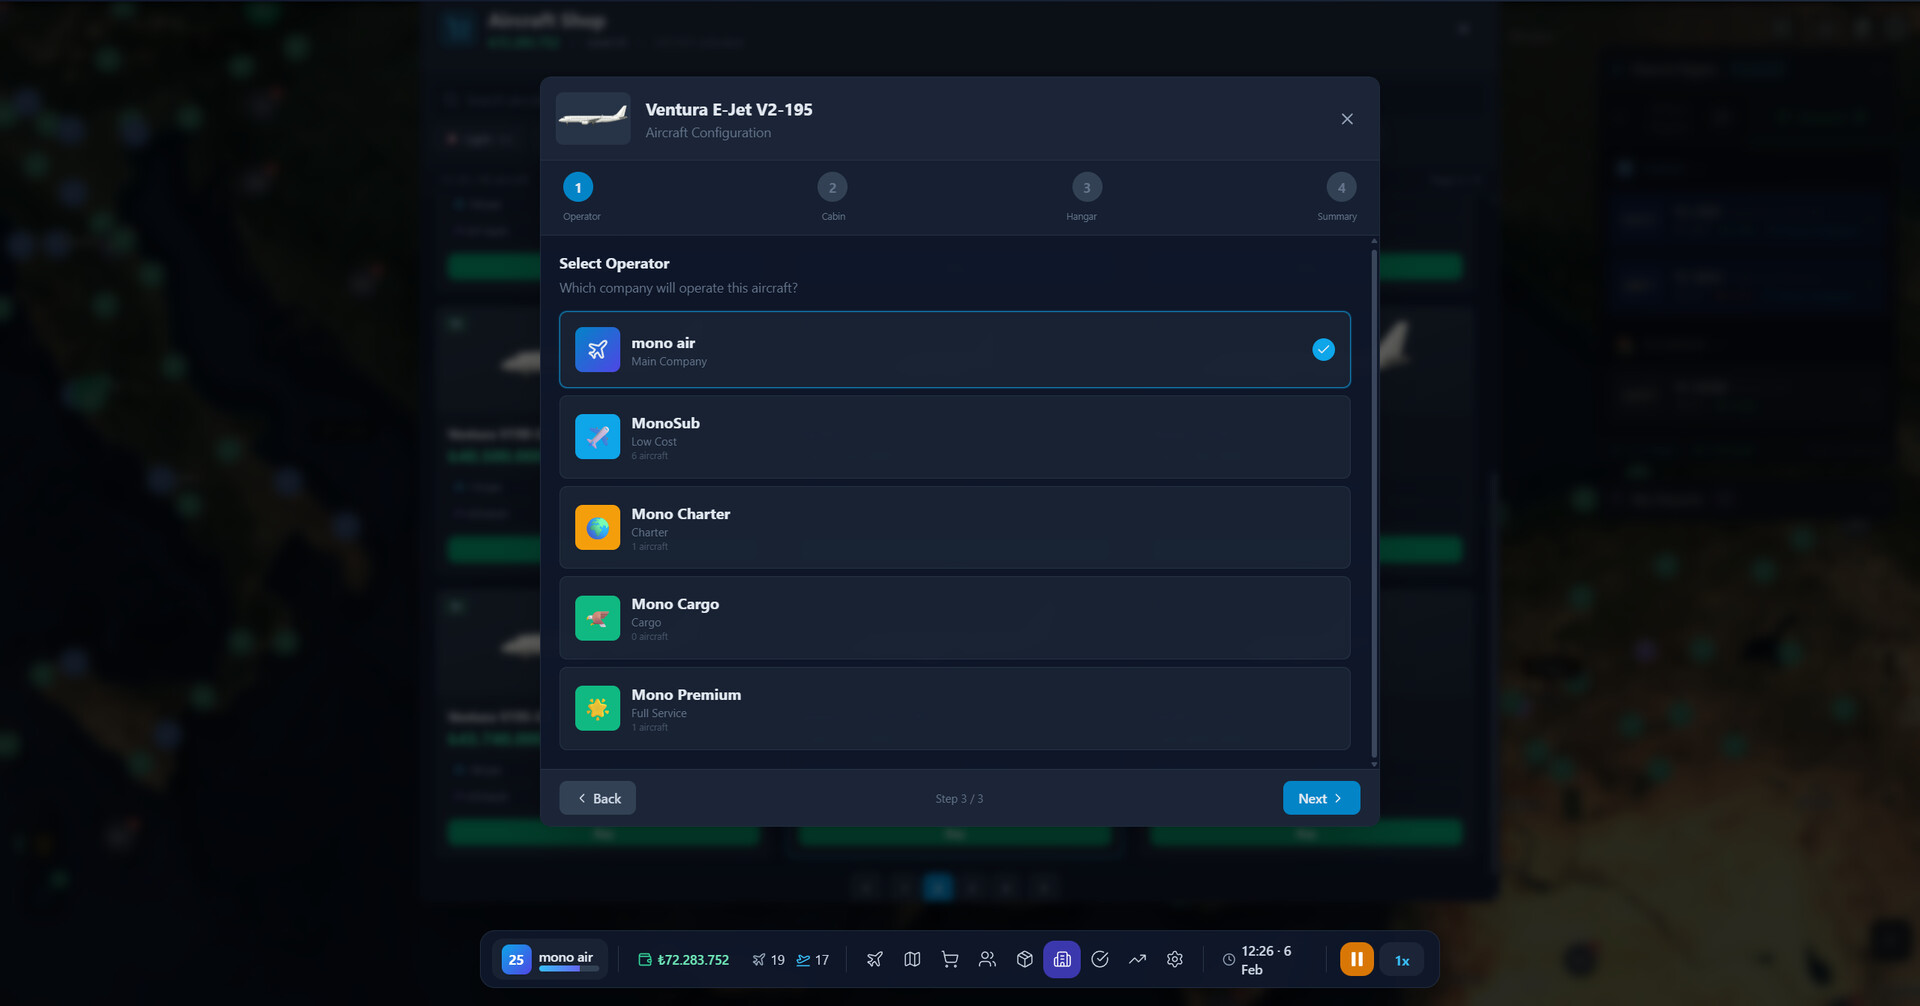Image resolution: width=1920 pixels, height=1006 pixels.
Task: Open the staff management people icon
Action: (987, 959)
